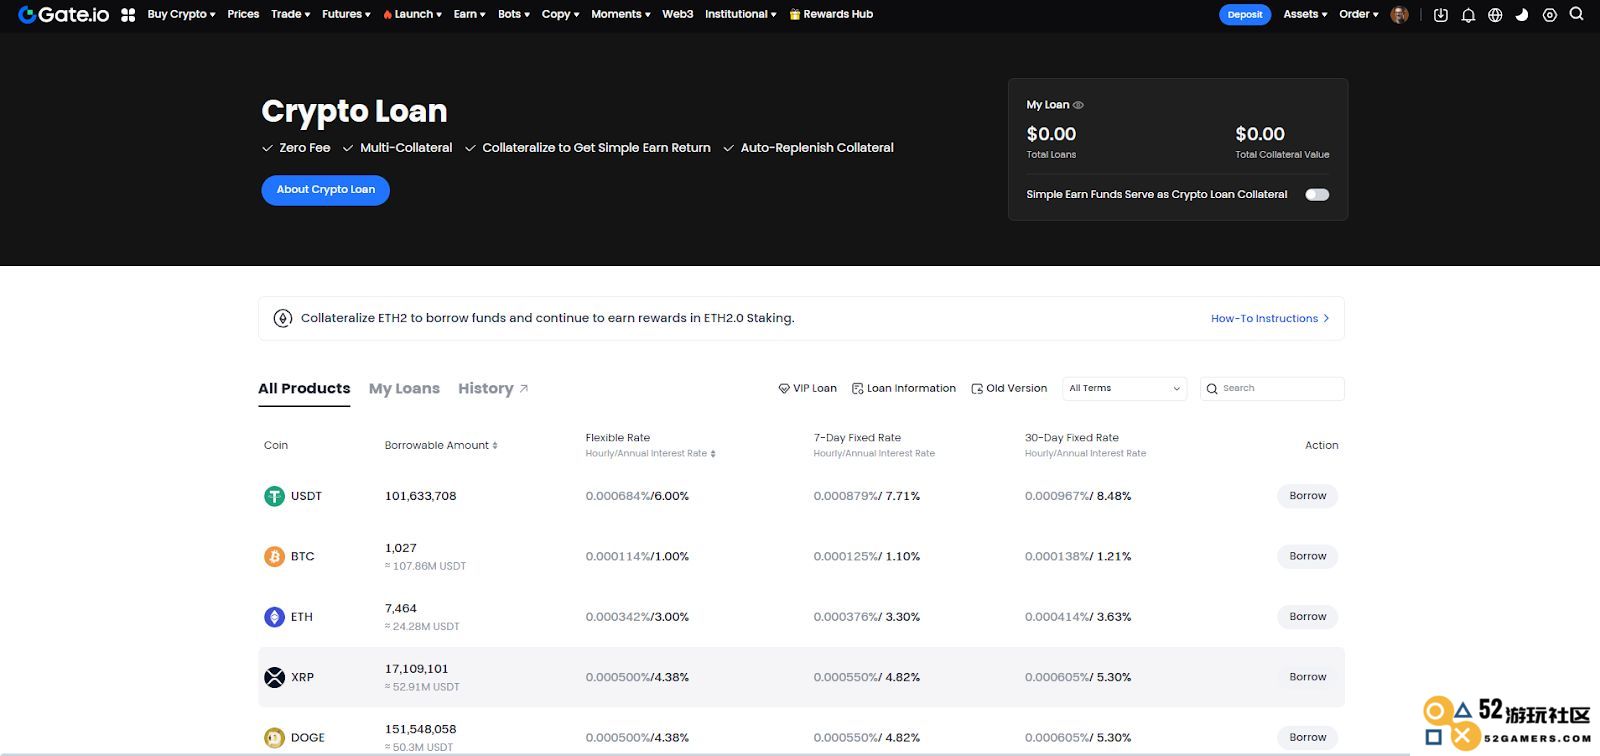Screen dimensions: 1600x756
Task: Click USDT borrowable amount 101,633,708
Action: (420, 496)
